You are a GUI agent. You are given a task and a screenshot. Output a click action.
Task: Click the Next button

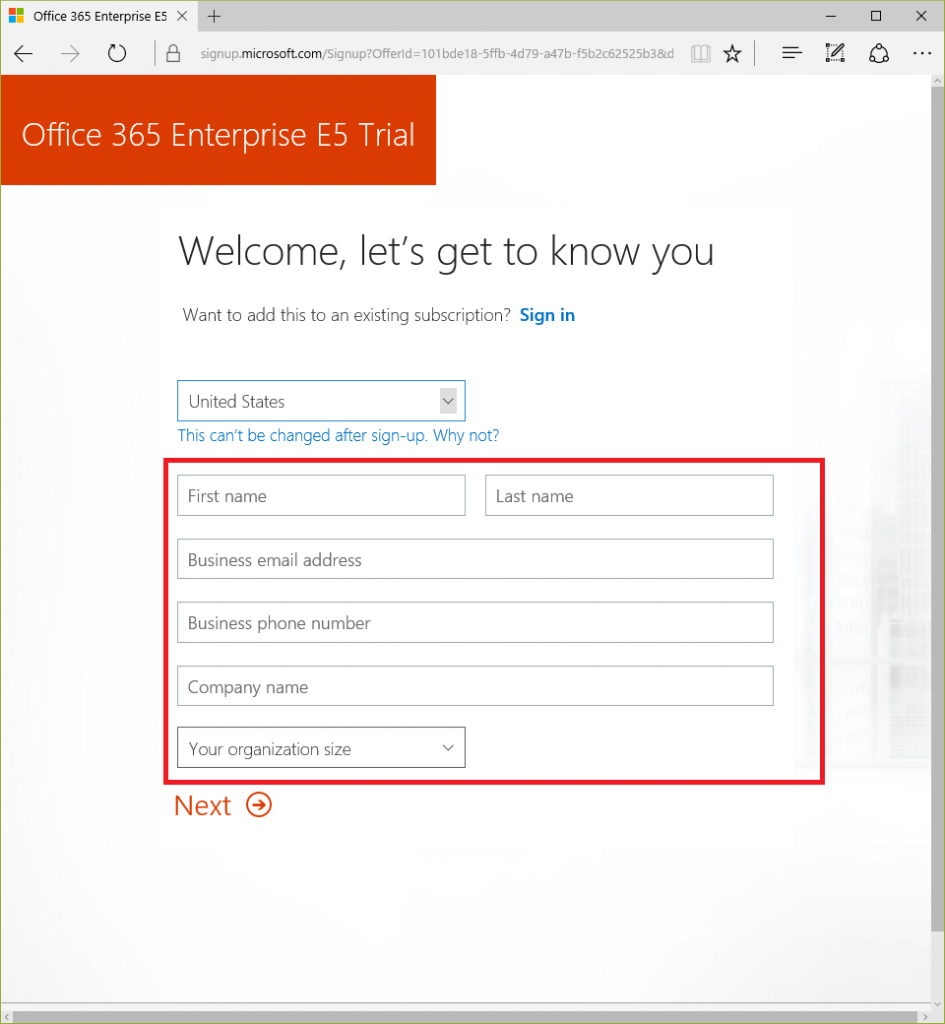pos(222,805)
